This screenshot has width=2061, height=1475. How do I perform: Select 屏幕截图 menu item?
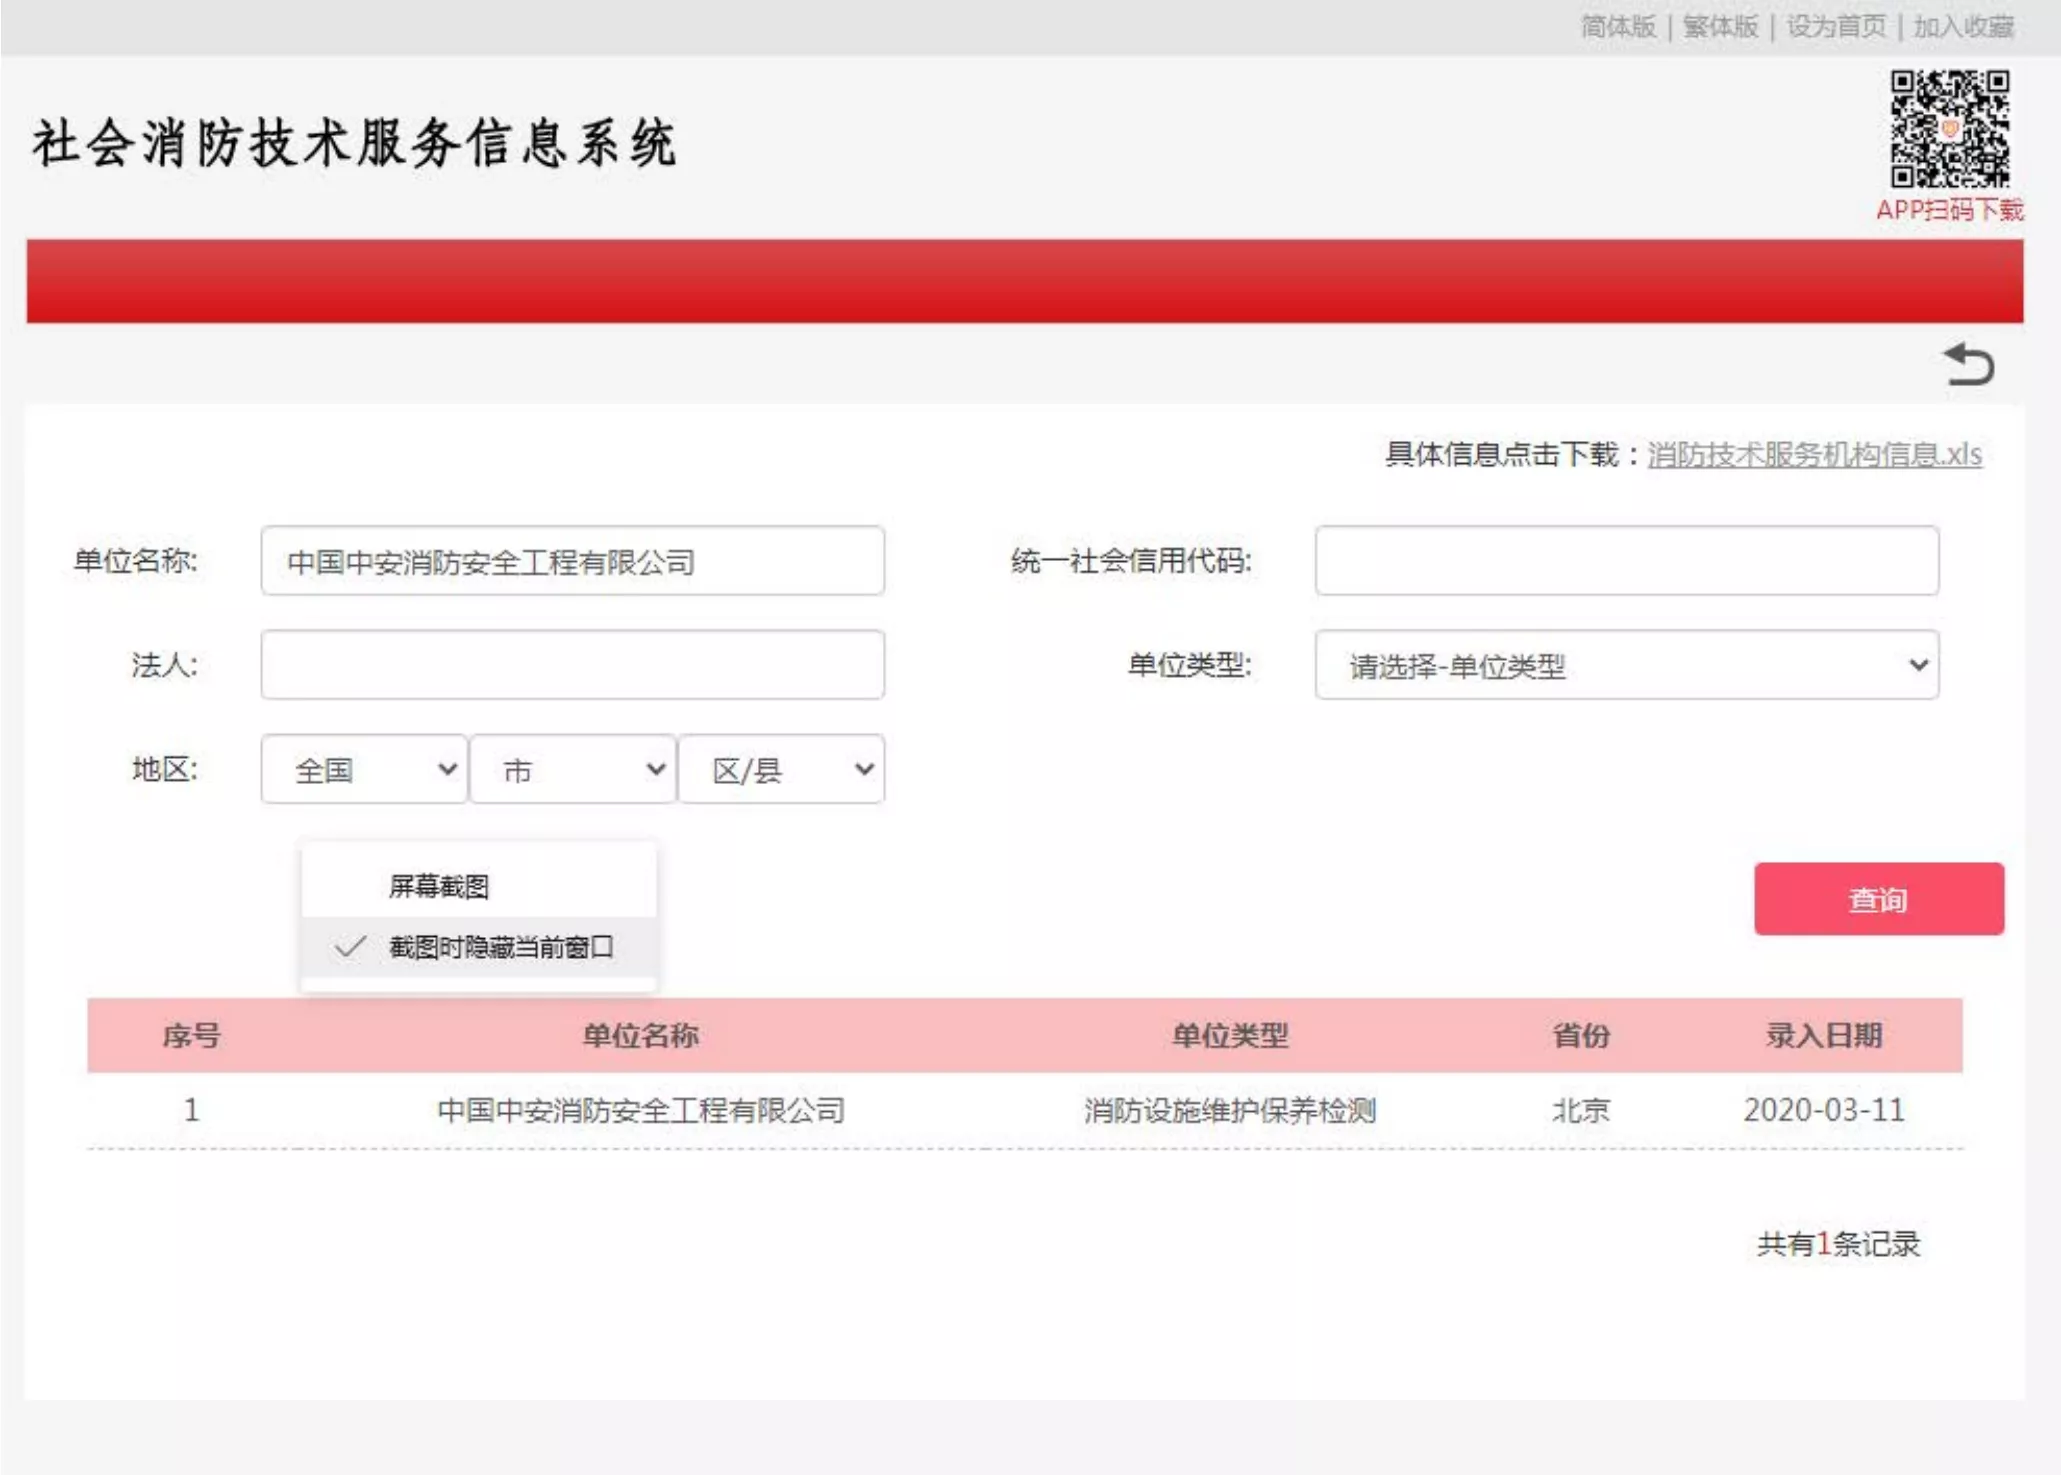pyautogui.click(x=479, y=886)
